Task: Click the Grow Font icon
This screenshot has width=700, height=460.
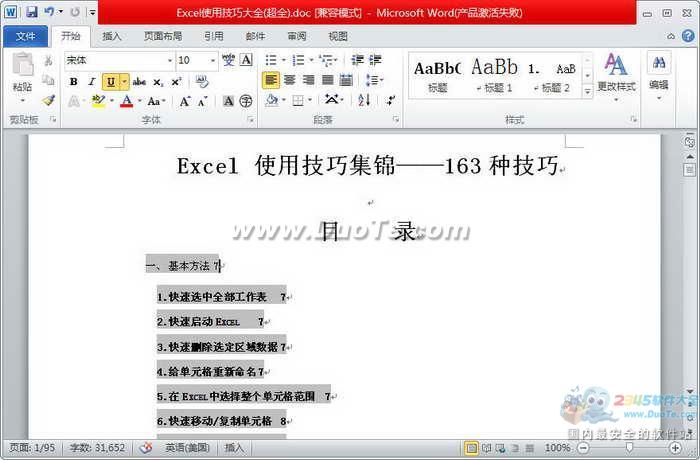Action: coord(184,101)
